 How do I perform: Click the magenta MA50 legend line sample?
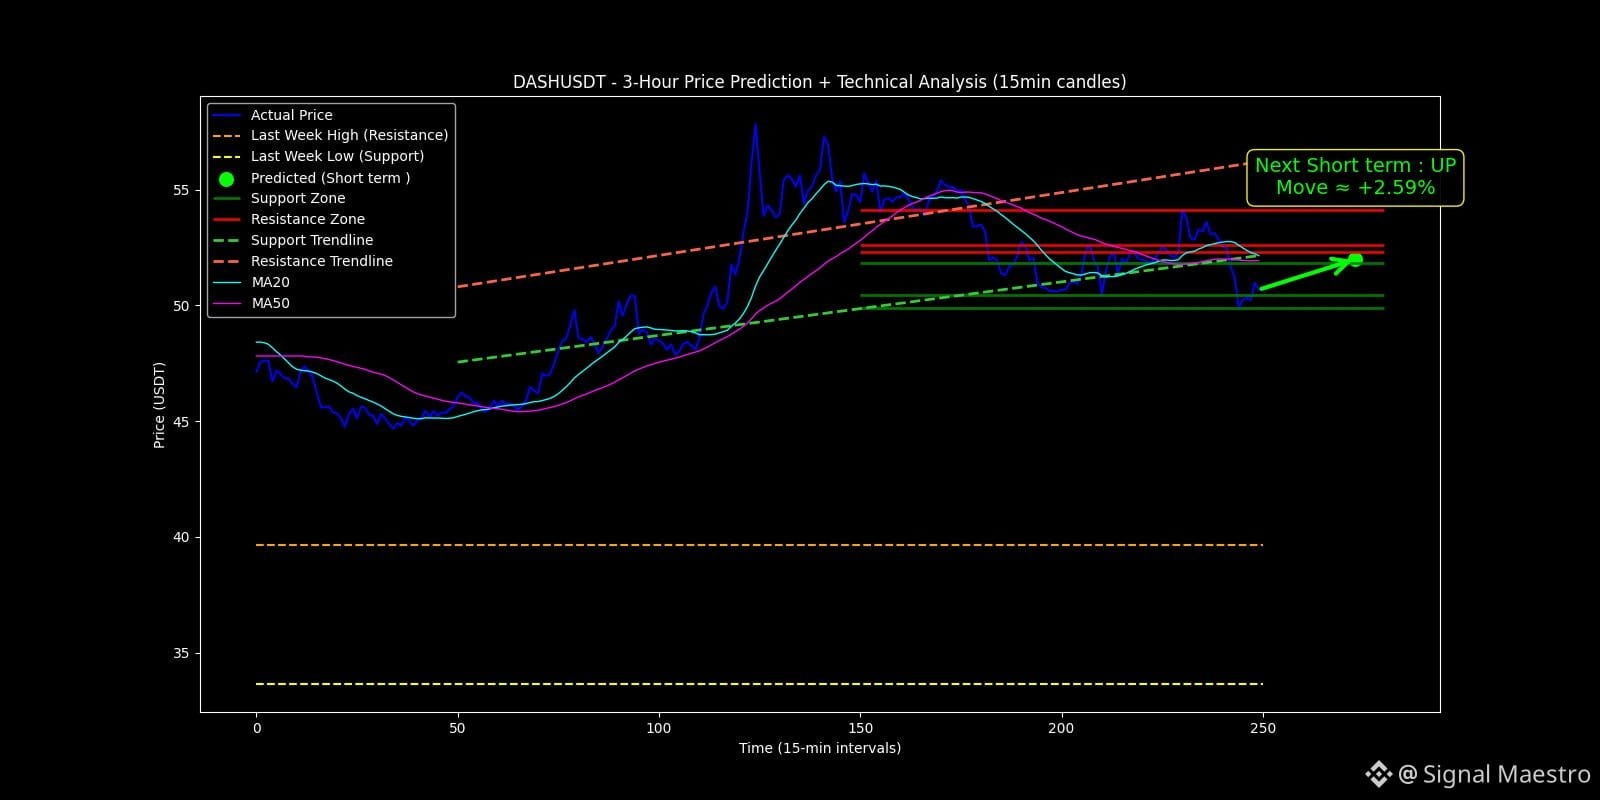[x=226, y=303]
